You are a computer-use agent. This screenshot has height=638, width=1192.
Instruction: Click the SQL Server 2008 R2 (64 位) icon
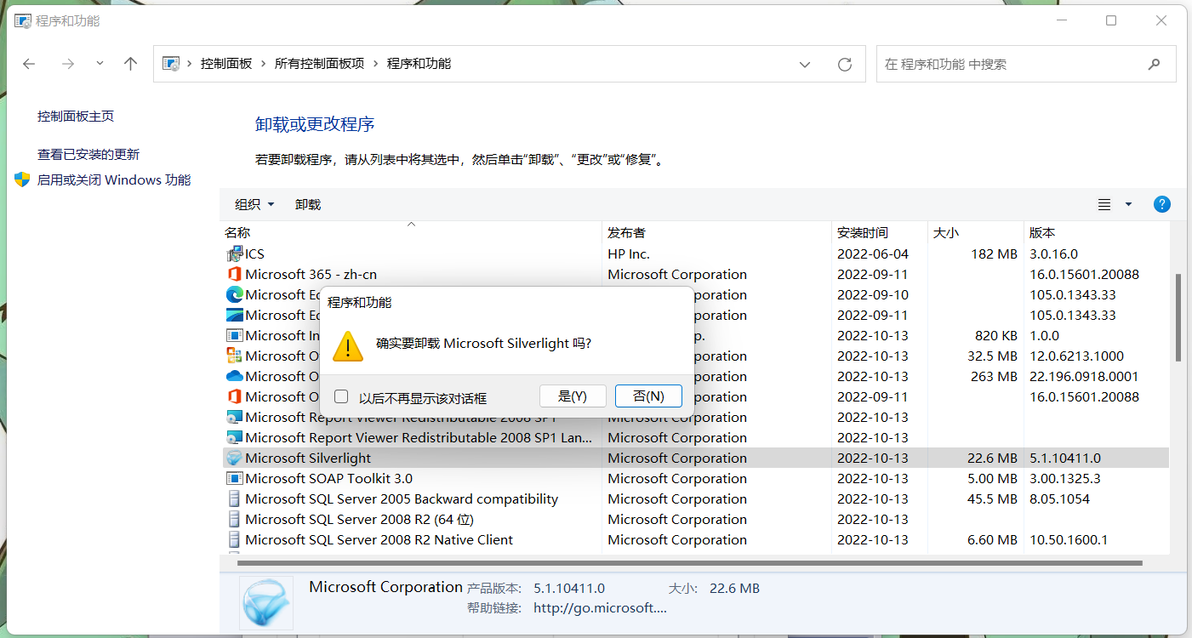tap(234, 519)
